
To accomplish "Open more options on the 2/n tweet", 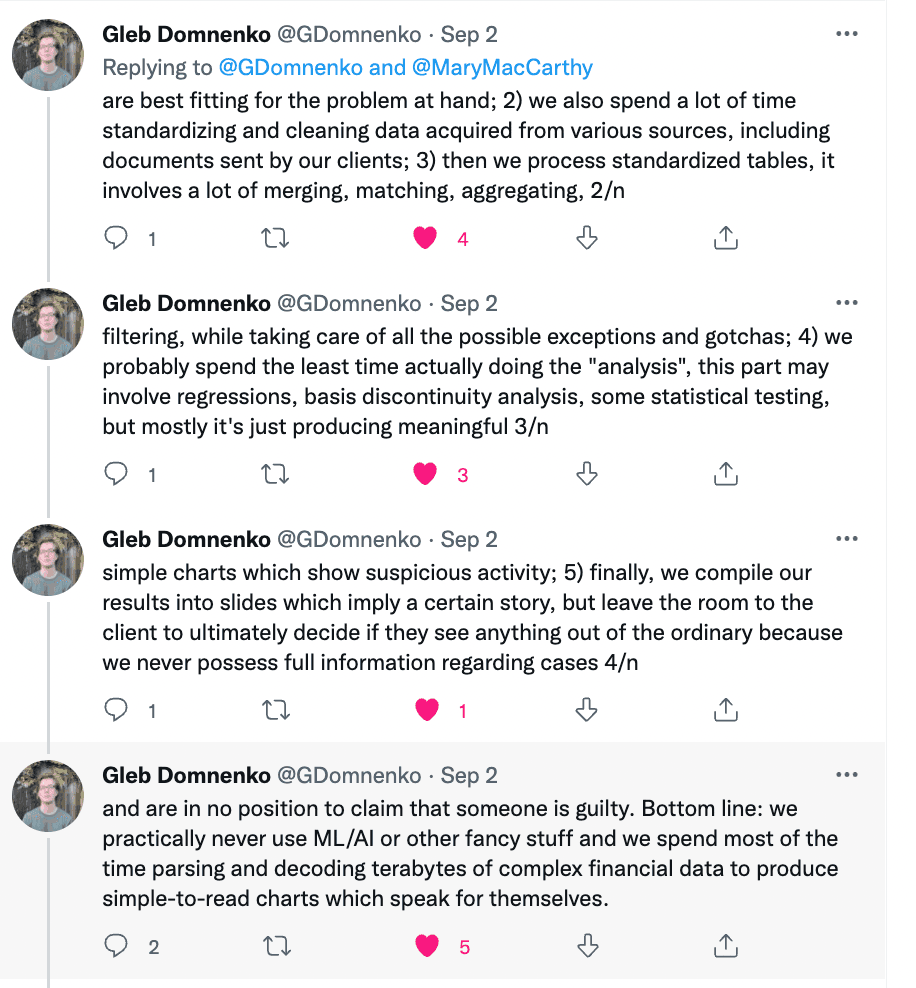I will point(846,33).
